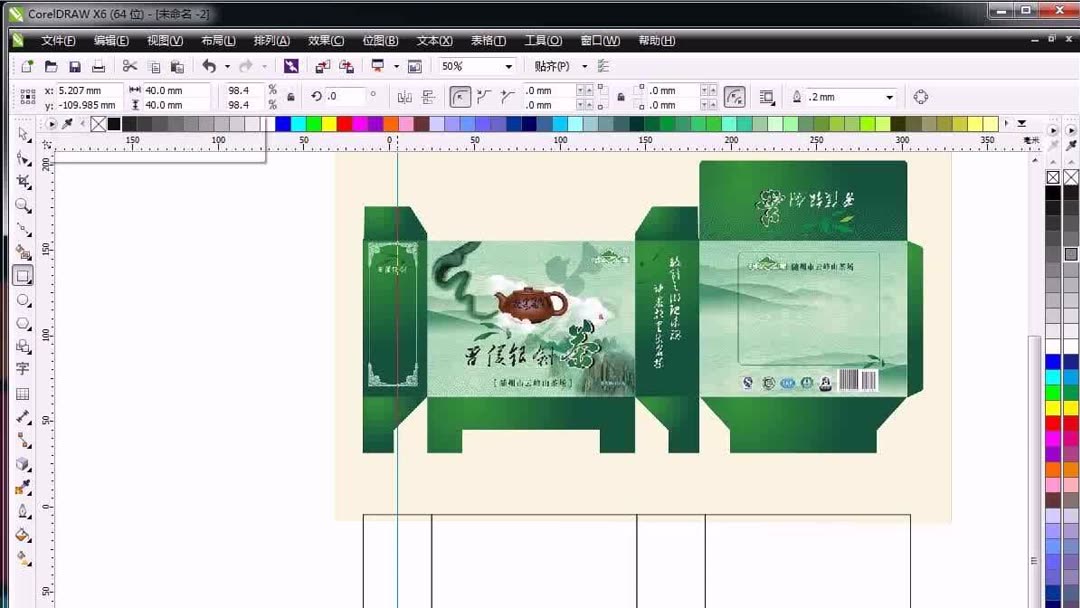Click the Paste icon in the toolbar
Screen dimensions: 1080x608
coord(179,66)
